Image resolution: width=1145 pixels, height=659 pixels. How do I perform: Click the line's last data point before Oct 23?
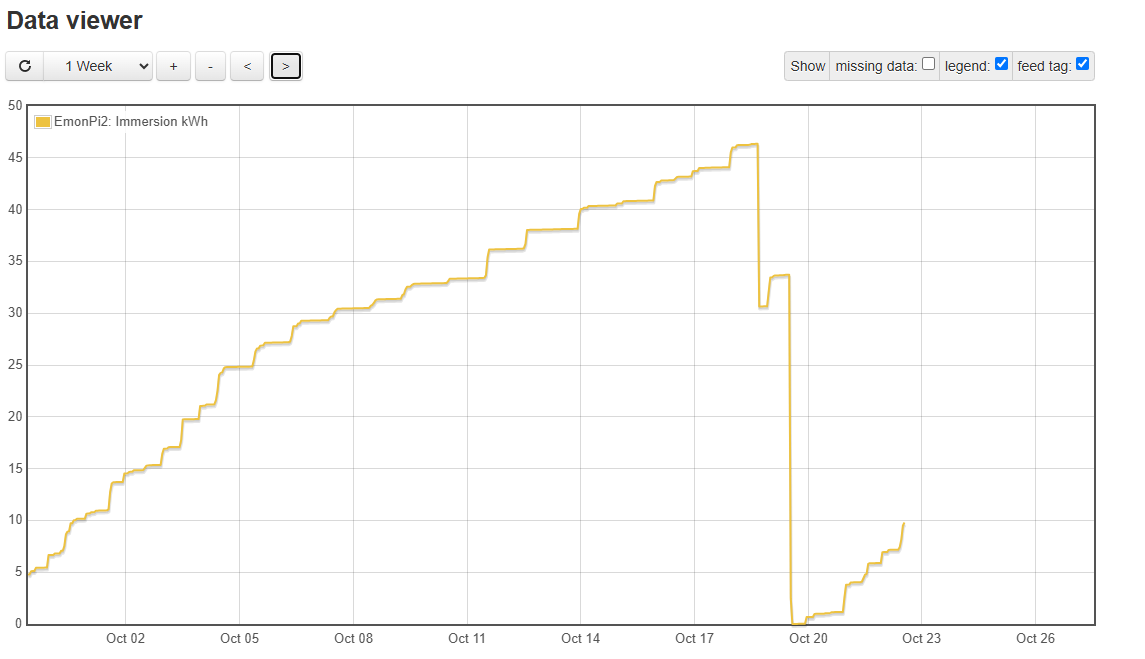904,523
